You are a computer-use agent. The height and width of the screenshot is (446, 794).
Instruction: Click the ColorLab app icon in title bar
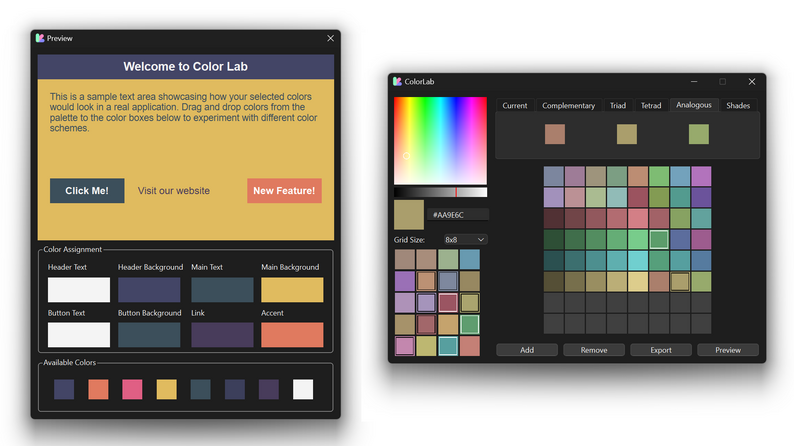[398, 82]
